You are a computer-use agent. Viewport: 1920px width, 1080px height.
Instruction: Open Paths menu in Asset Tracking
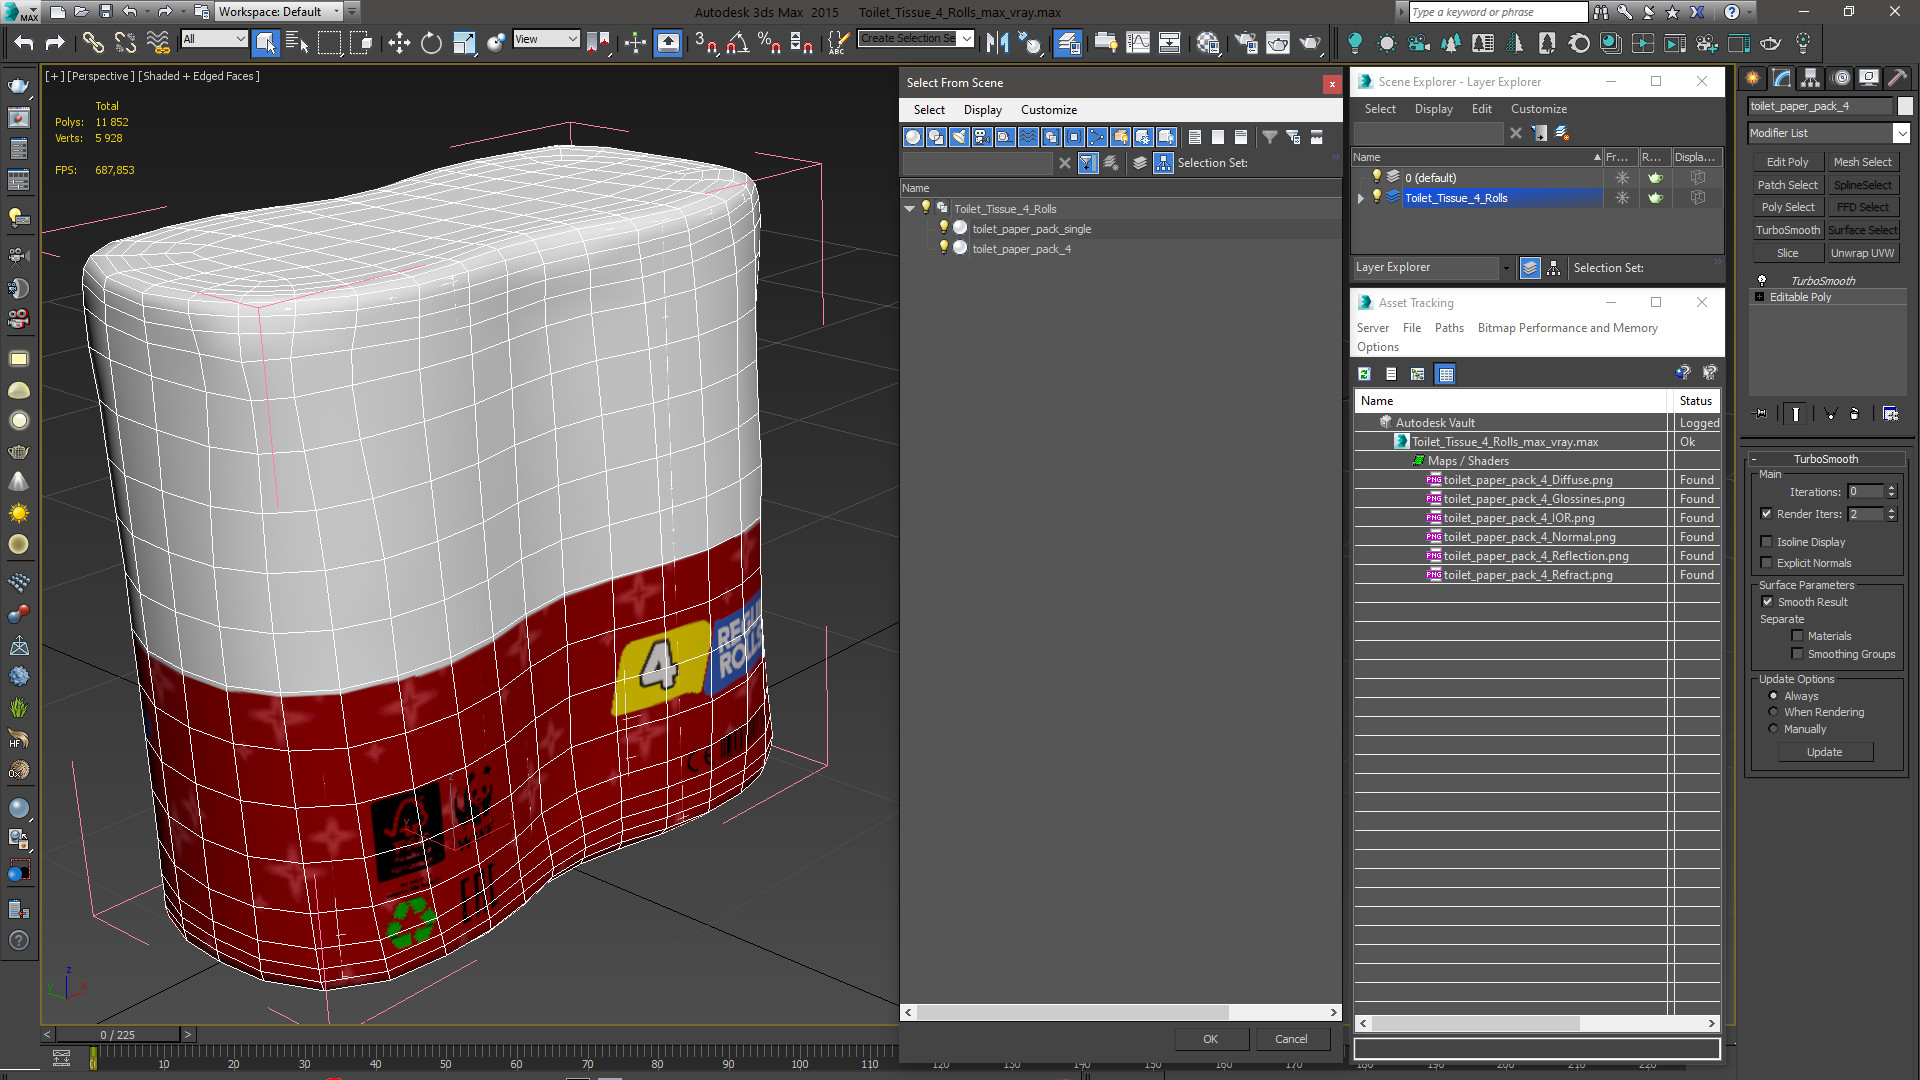[1448, 328]
